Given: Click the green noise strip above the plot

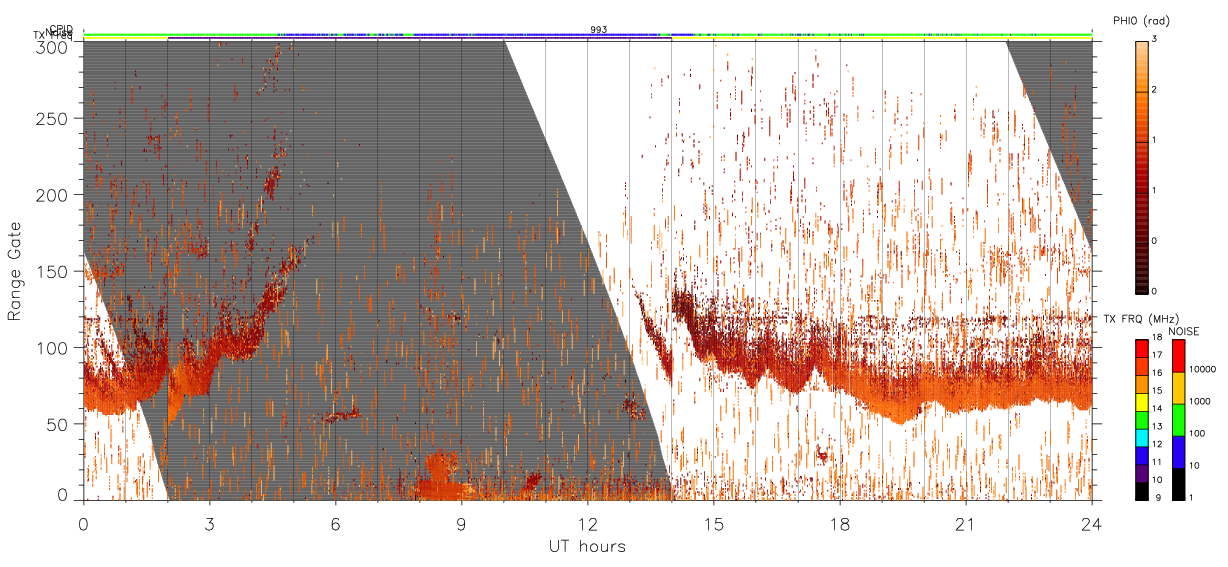Looking at the screenshot, I should 587,34.
